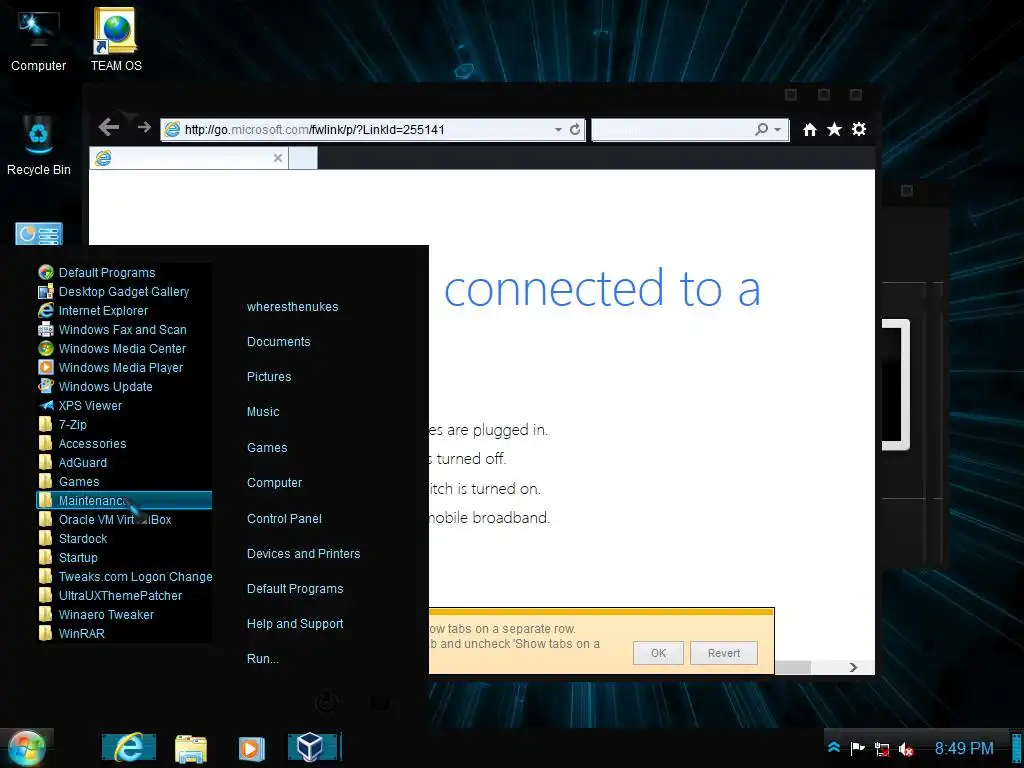The height and width of the screenshot is (768, 1024).
Task: Open the Recycle Bin desktop icon
Action: pyautogui.click(x=39, y=145)
